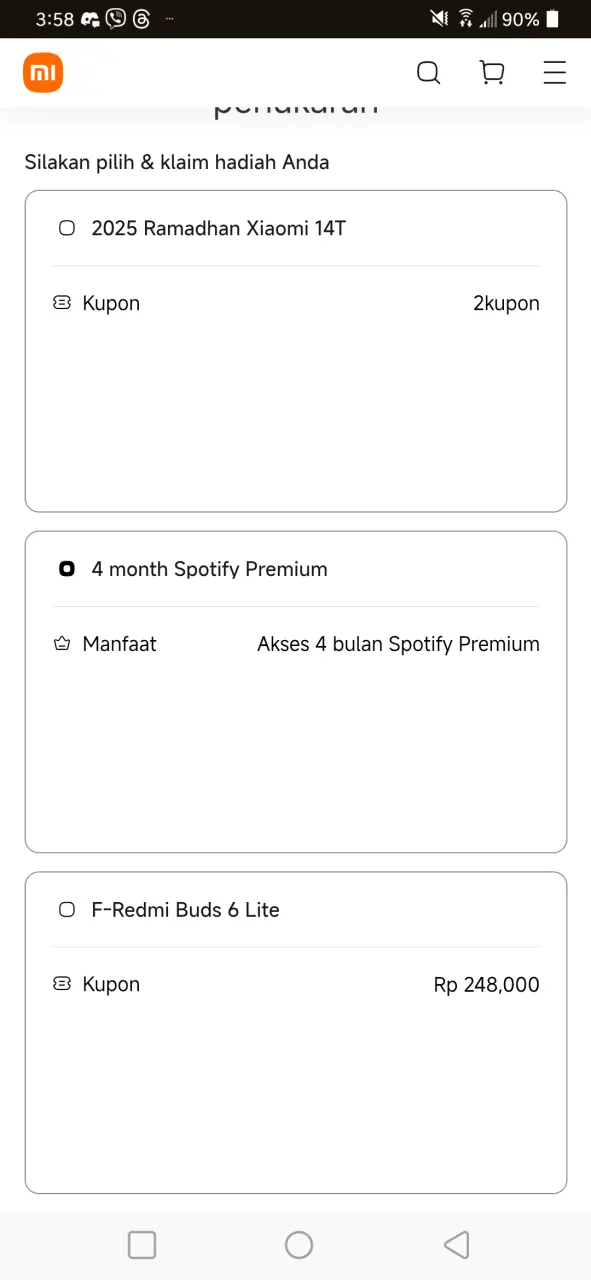The height and width of the screenshot is (1280, 591).
Task: Tap the Rp 248,000 coupon value
Action: click(x=487, y=984)
